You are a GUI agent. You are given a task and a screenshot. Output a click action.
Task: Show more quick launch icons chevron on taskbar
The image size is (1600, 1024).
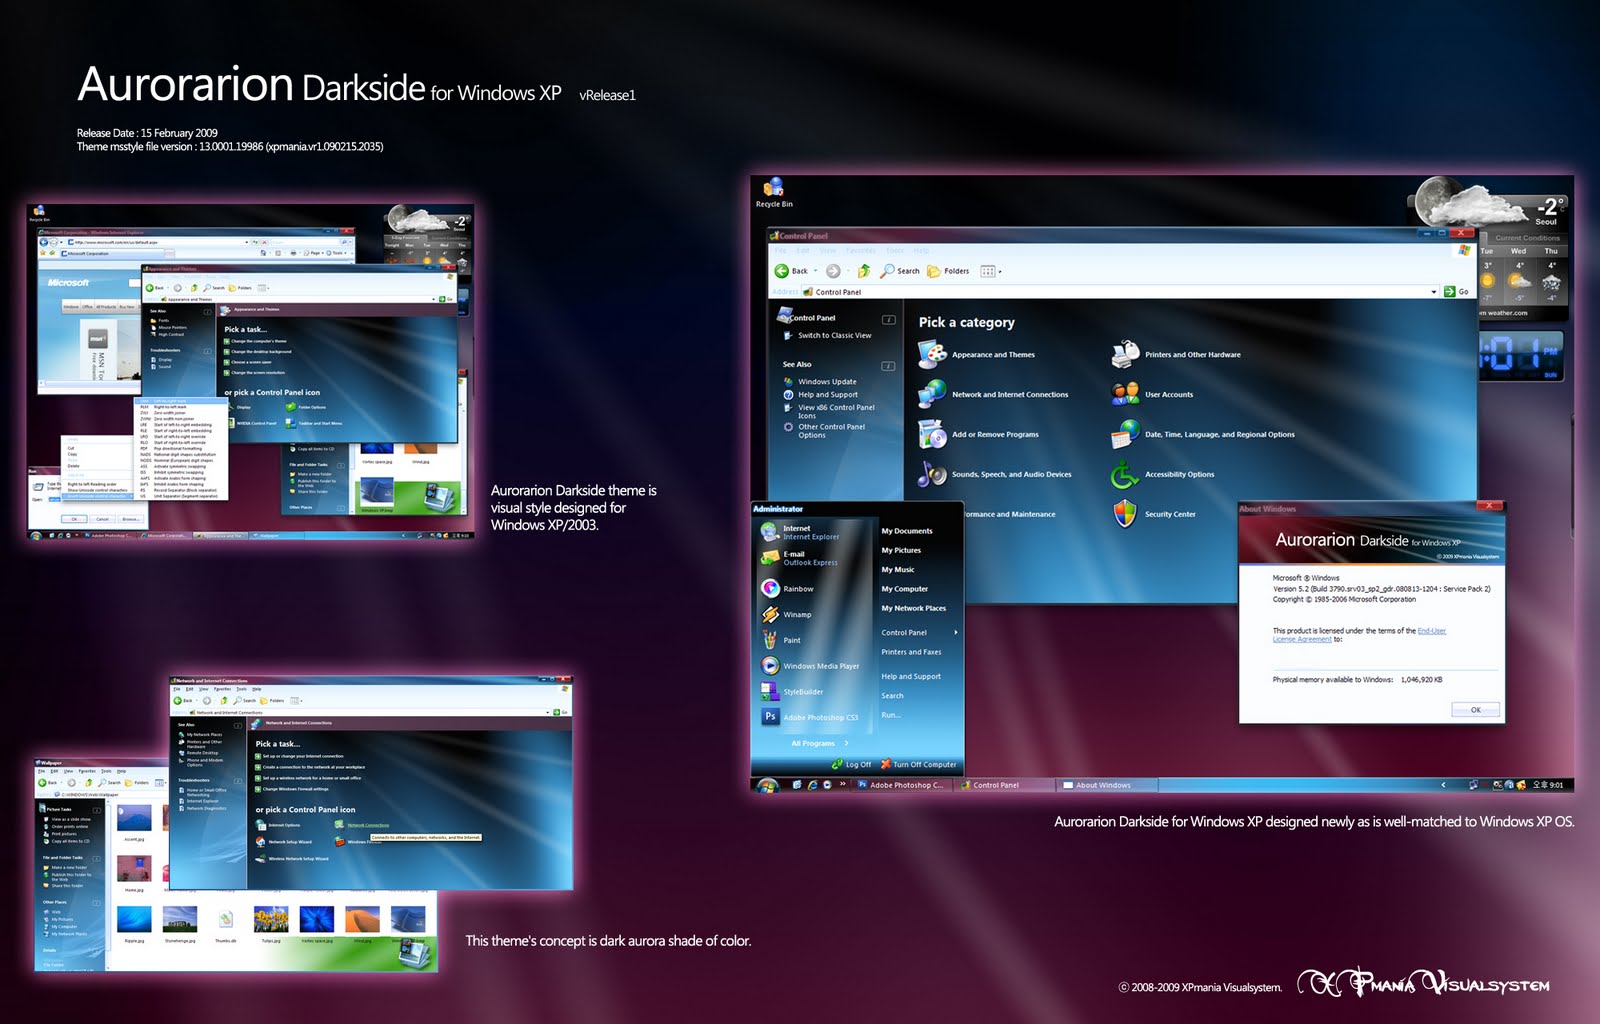point(841,785)
